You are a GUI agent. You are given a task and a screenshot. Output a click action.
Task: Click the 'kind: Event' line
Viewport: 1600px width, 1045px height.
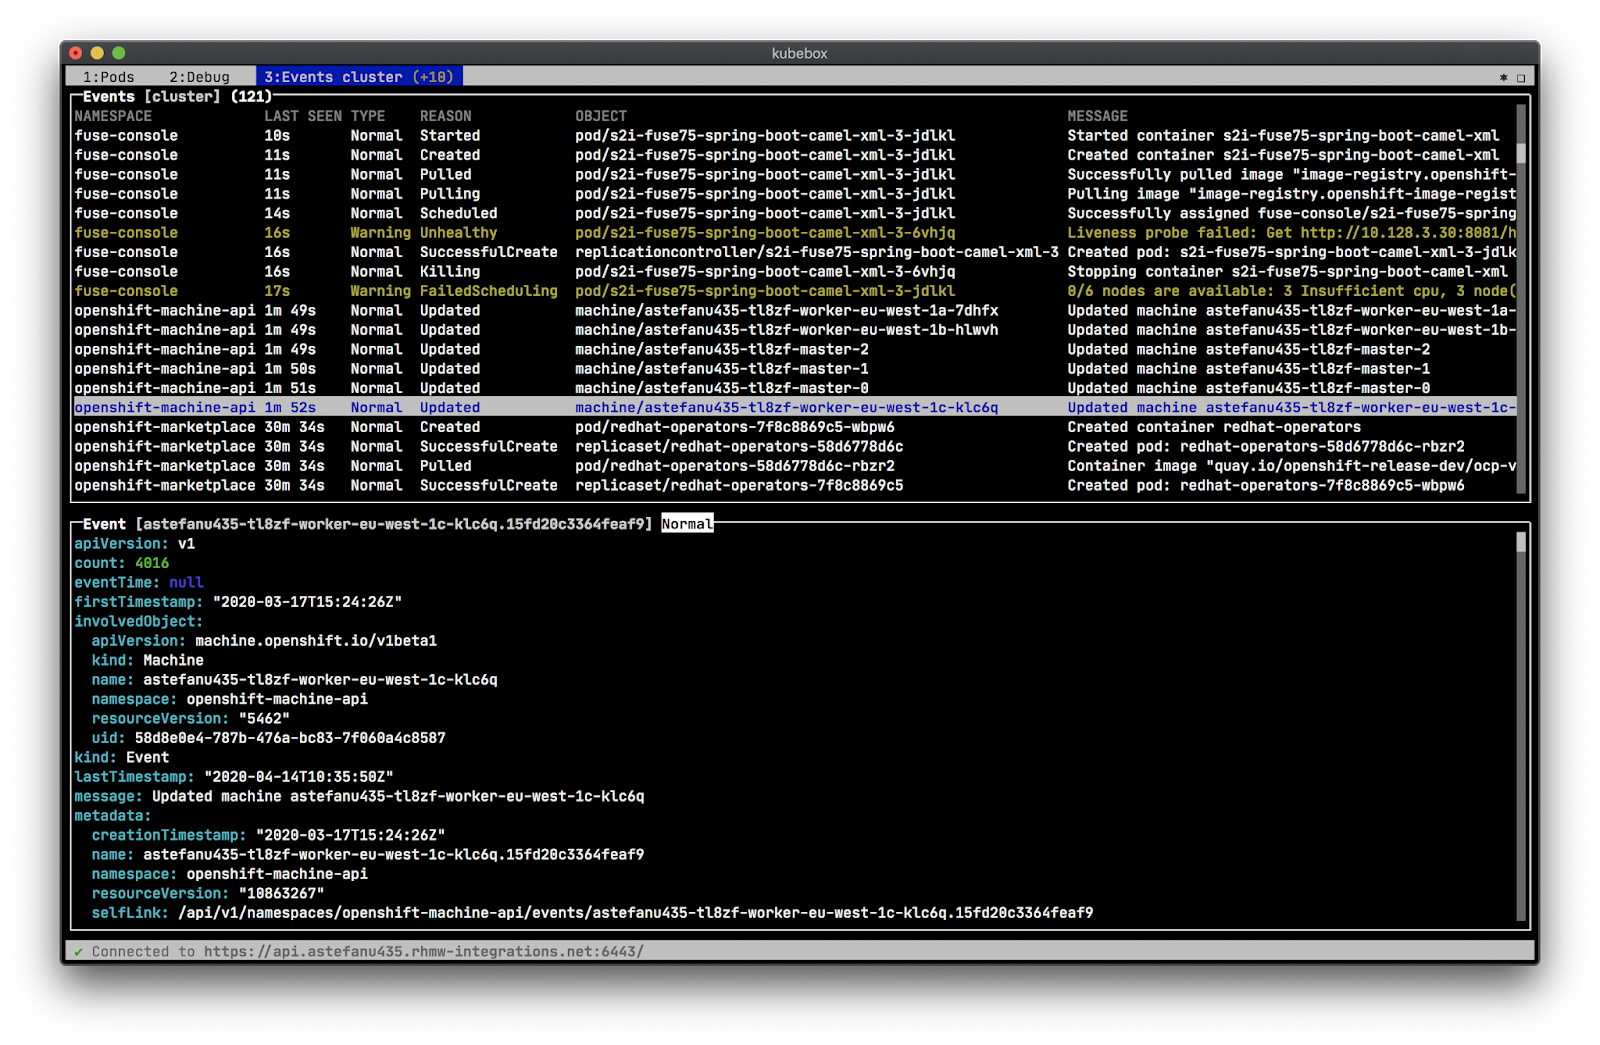(x=121, y=758)
